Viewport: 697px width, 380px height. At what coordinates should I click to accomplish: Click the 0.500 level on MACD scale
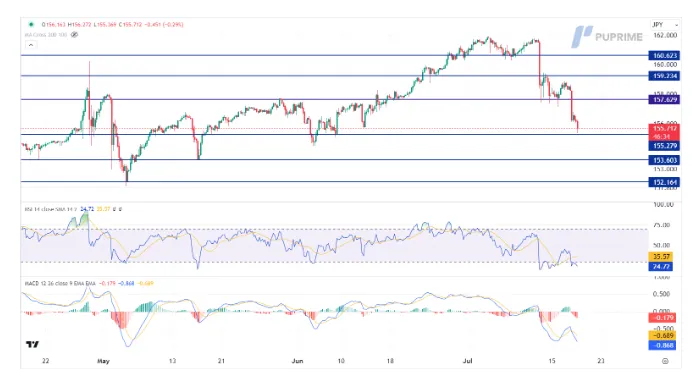(x=661, y=294)
